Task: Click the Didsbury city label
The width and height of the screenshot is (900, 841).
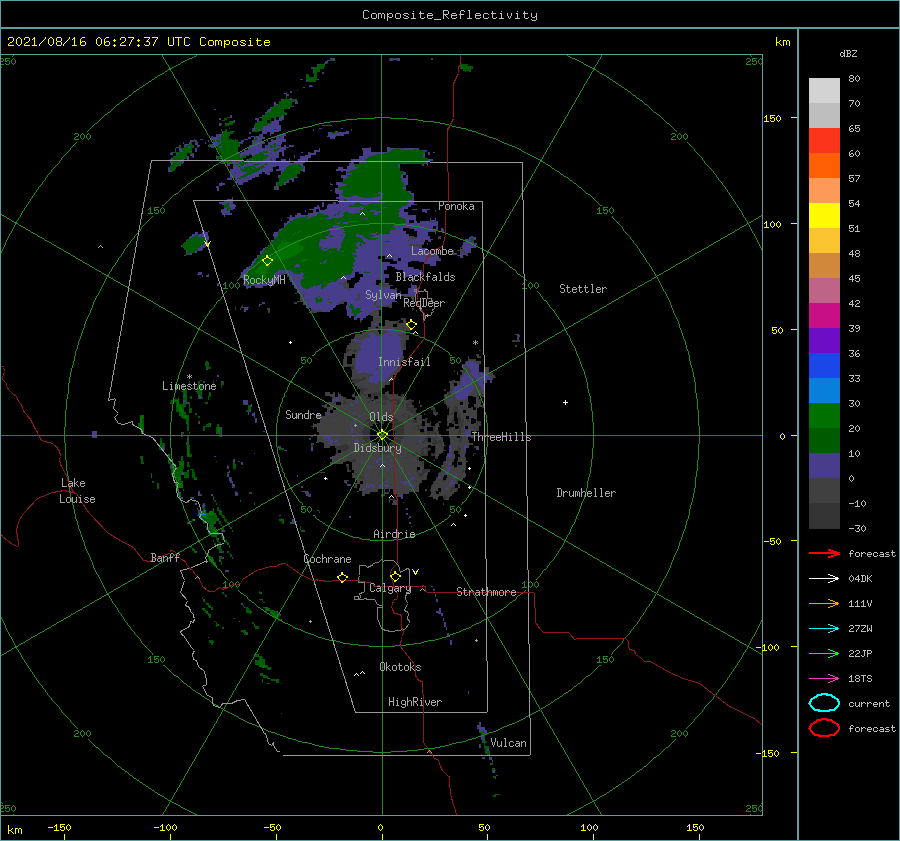Action: [x=377, y=448]
